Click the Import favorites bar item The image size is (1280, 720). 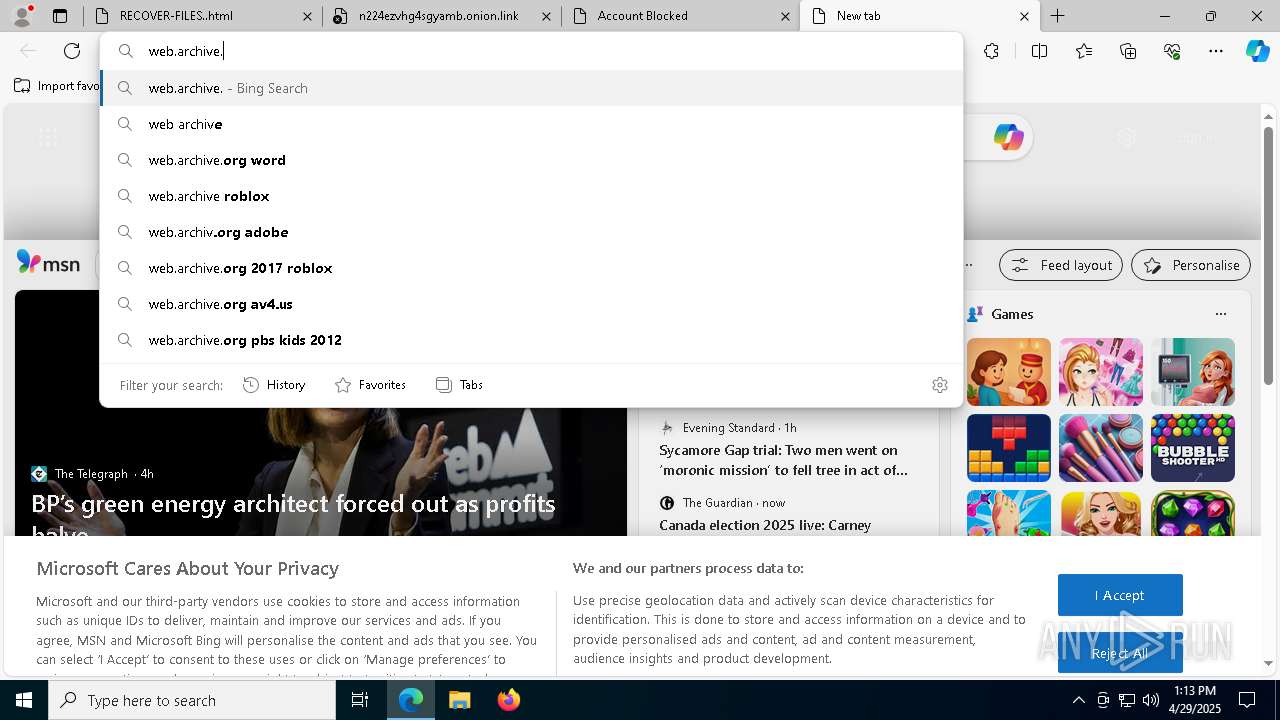click(57, 86)
